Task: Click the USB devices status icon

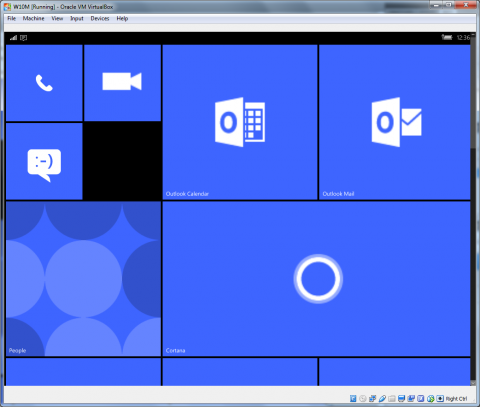Action: point(382,398)
